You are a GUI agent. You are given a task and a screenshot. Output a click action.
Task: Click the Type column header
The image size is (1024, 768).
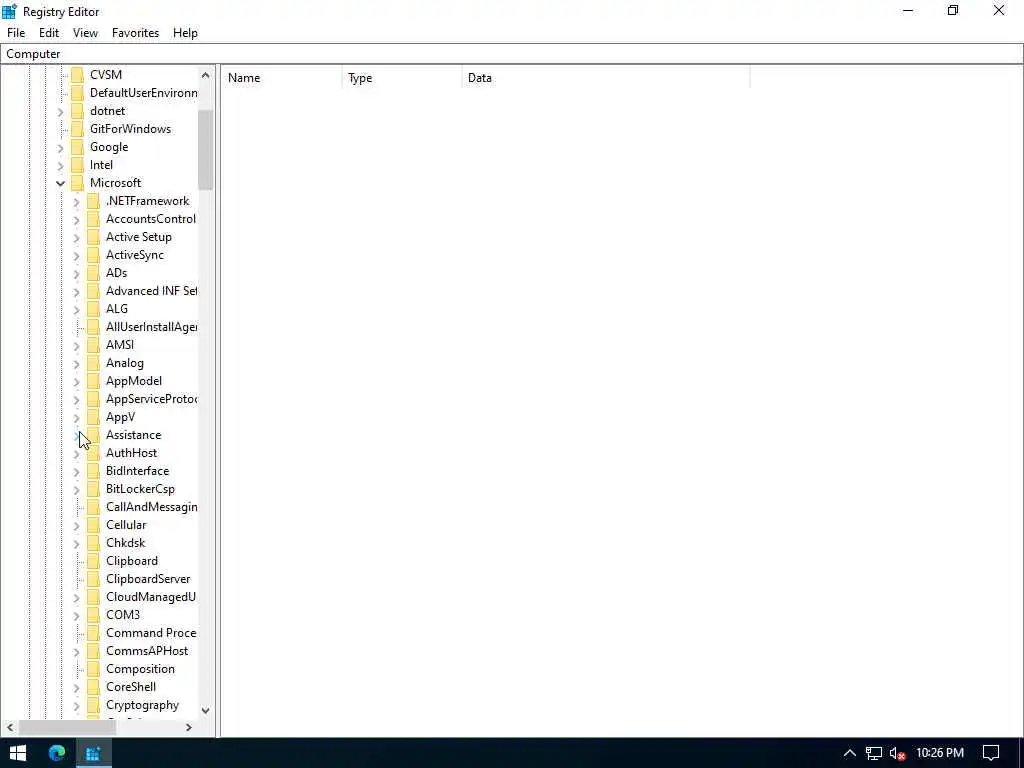tap(402, 78)
